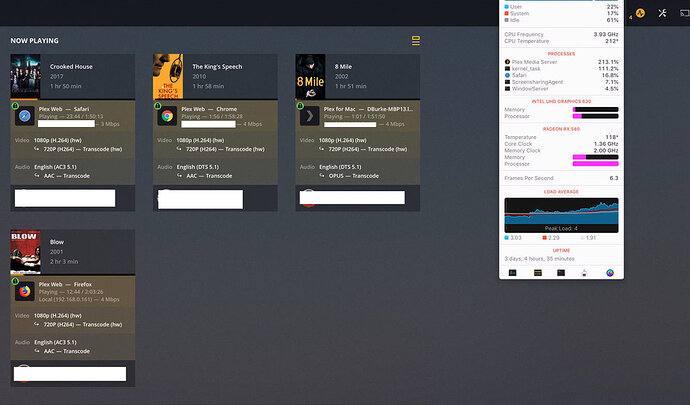Click 'OPUS — Transcode' on 8 Mile card
690x405 pixels.
pyautogui.click(x=354, y=176)
